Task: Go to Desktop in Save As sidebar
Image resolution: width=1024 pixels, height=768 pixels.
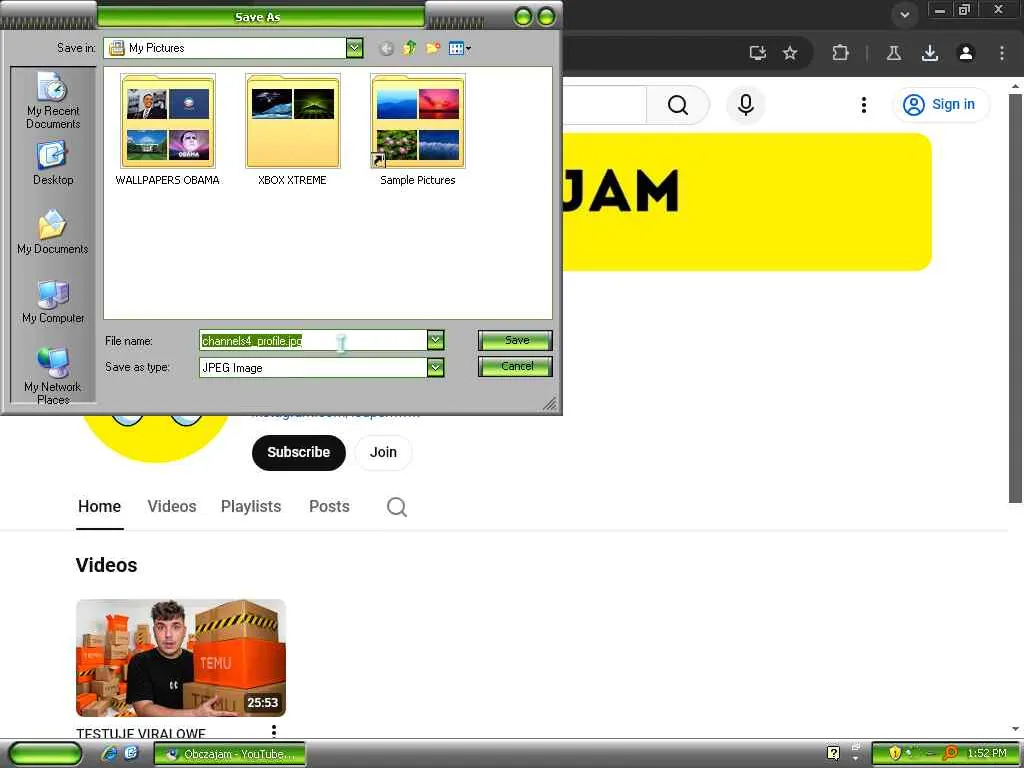Action: (x=53, y=163)
